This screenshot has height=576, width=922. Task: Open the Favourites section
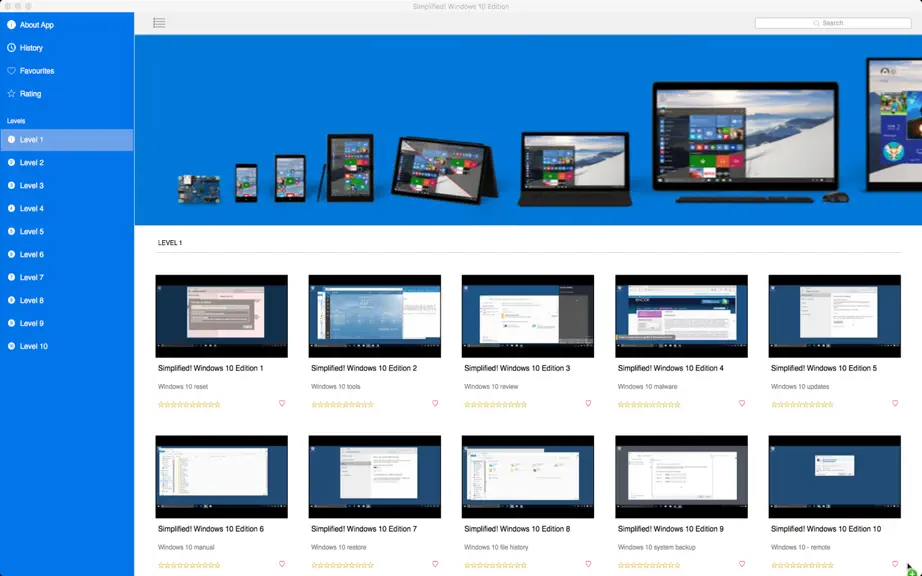[x=66, y=71]
